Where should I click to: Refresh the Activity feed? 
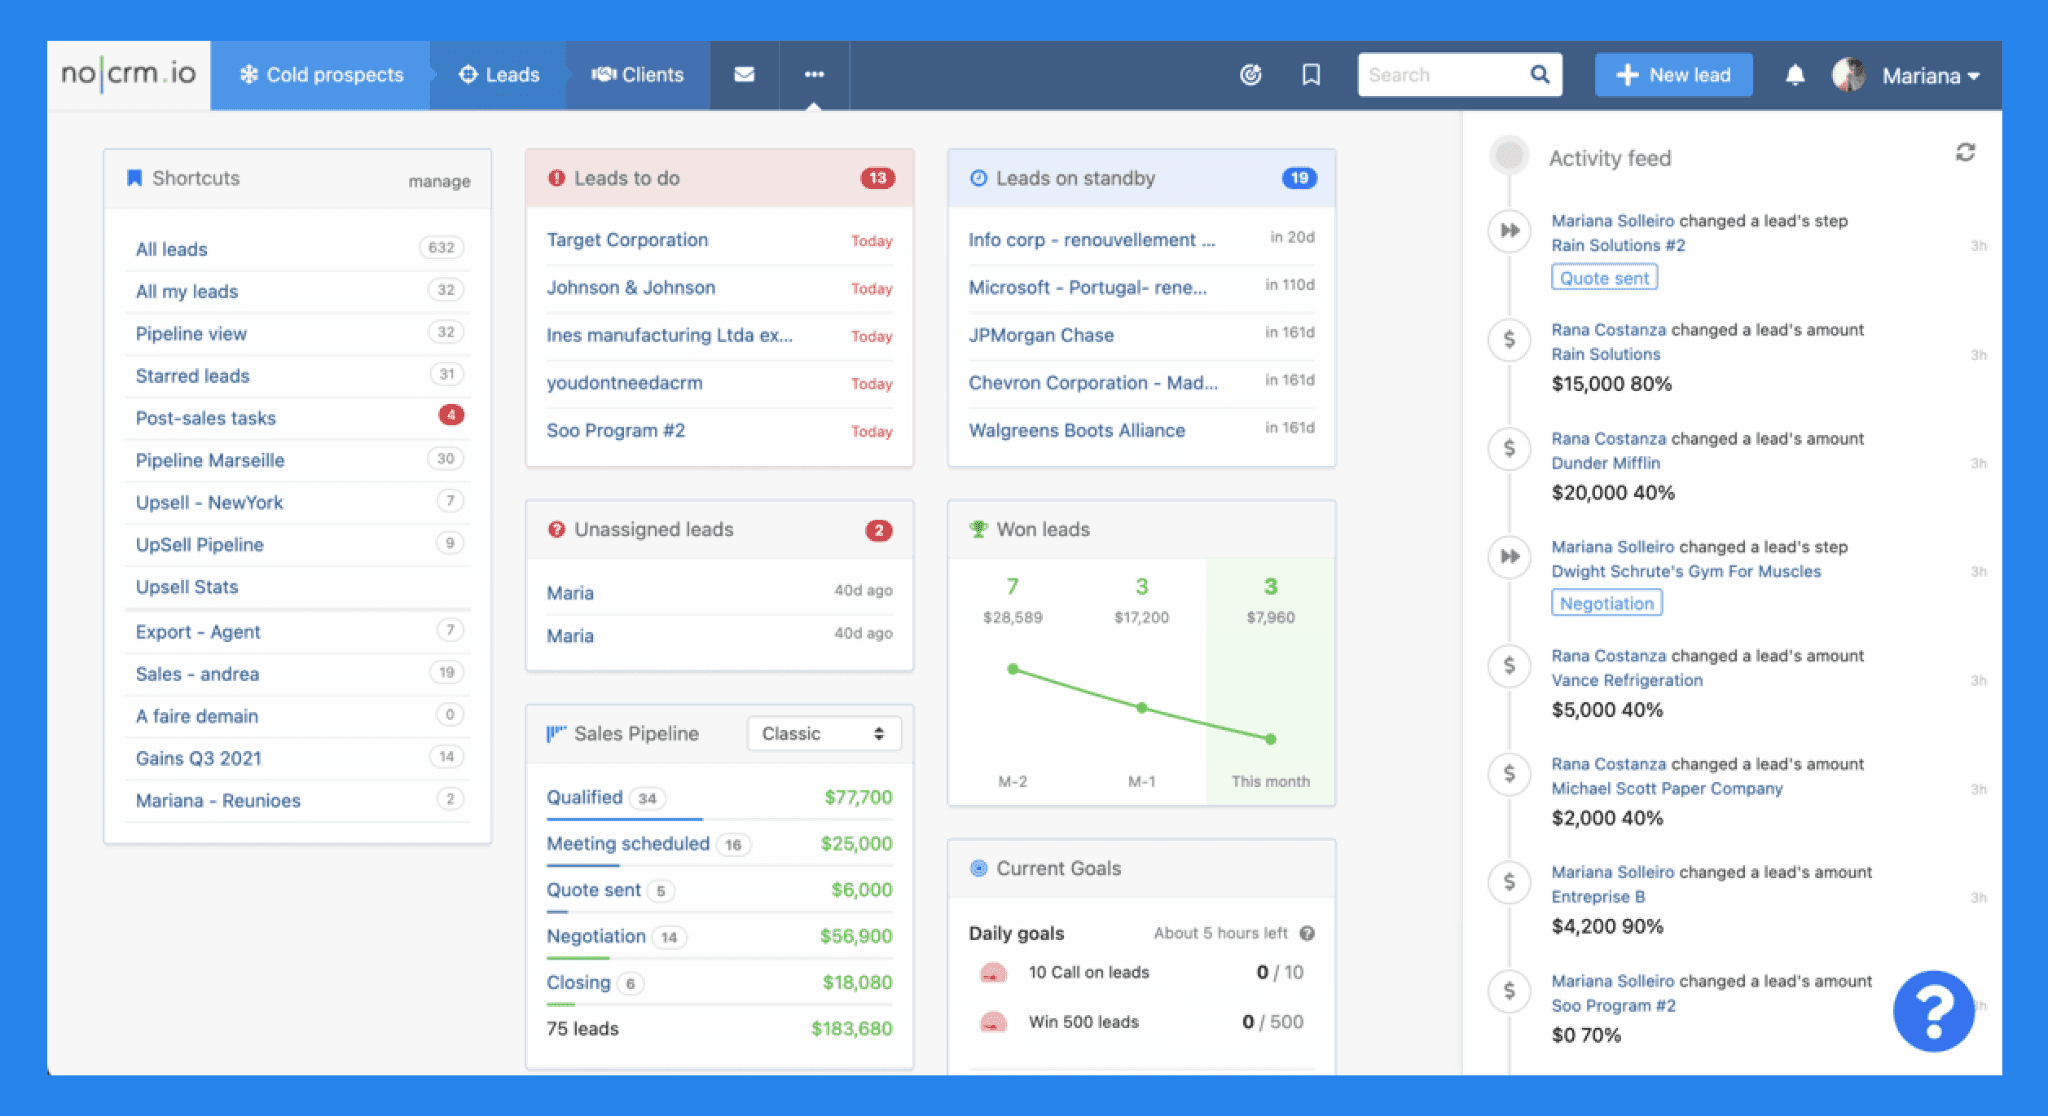click(x=1965, y=152)
